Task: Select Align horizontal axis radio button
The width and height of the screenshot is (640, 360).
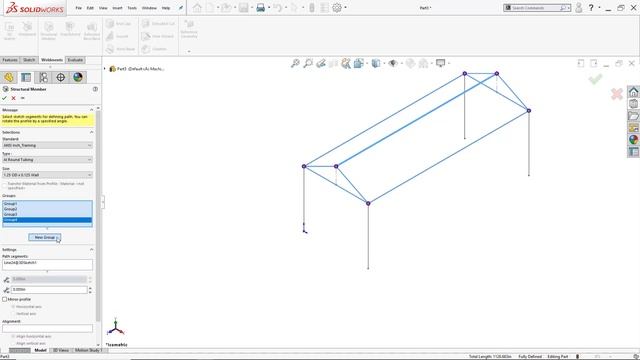Action: (13, 336)
